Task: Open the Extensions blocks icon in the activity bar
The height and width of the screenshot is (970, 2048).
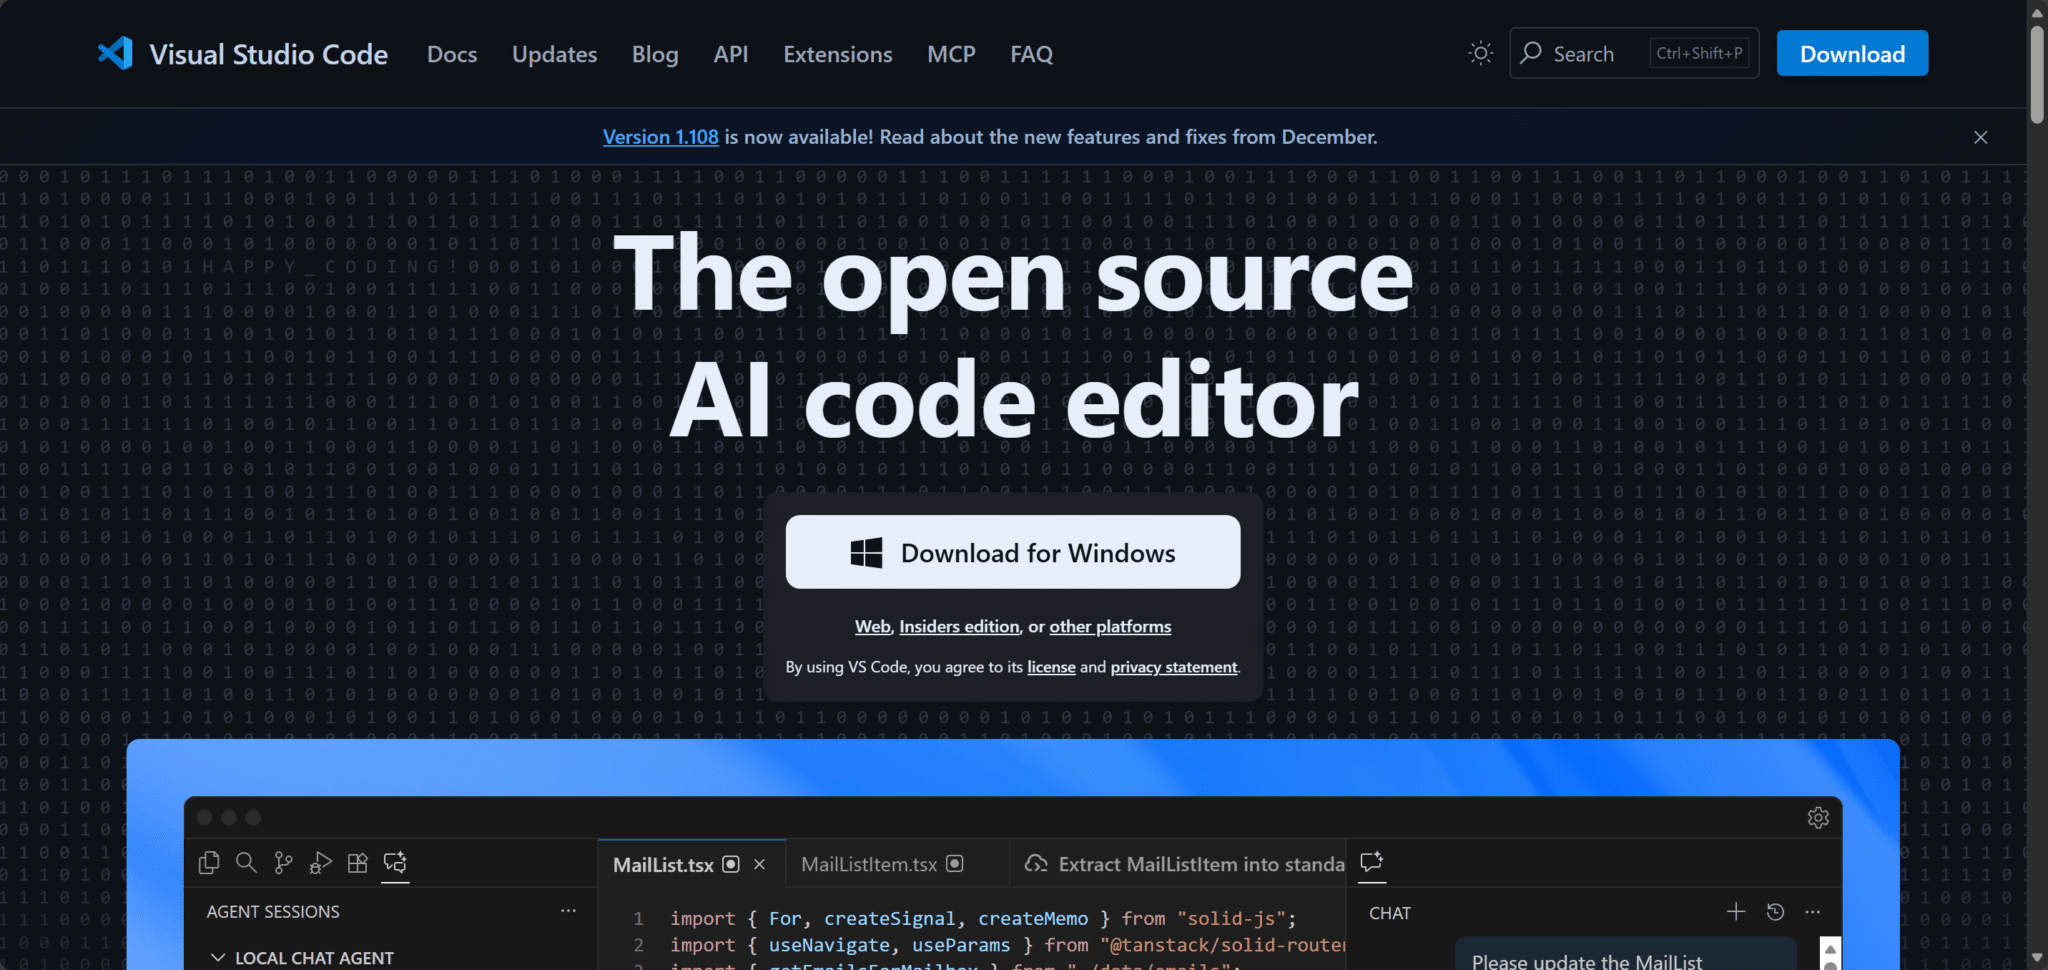Action: (x=358, y=863)
